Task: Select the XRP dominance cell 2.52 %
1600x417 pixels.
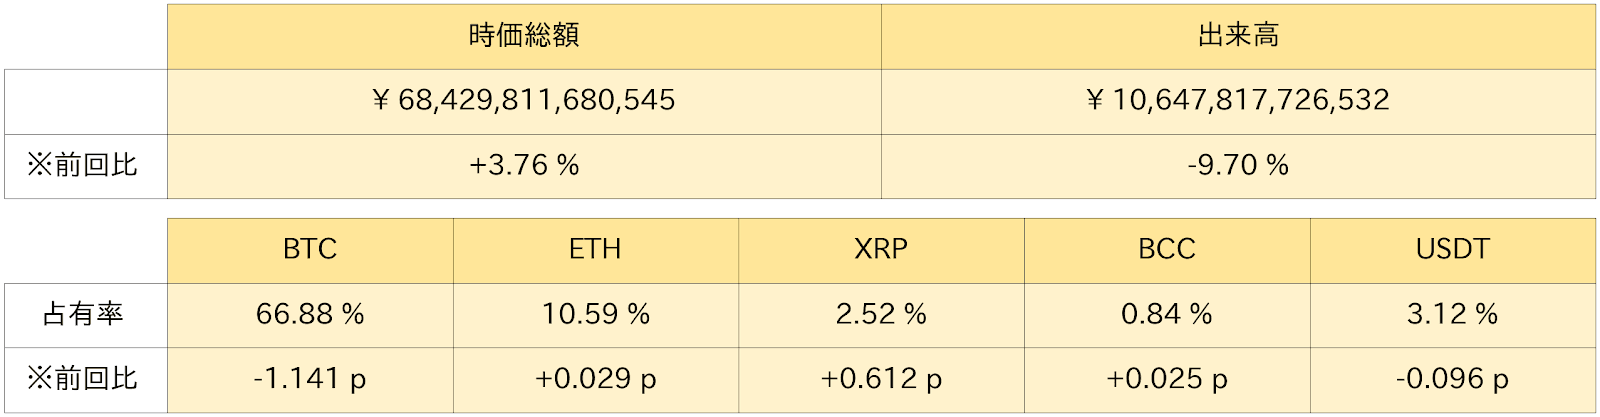Action: click(x=881, y=314)
